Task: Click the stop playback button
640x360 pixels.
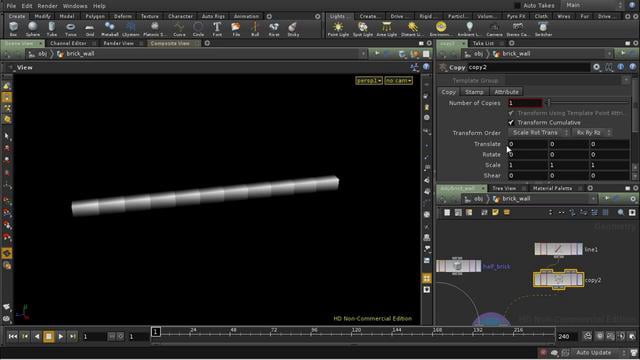Action: pyautogui.click(x=49, y=336)
